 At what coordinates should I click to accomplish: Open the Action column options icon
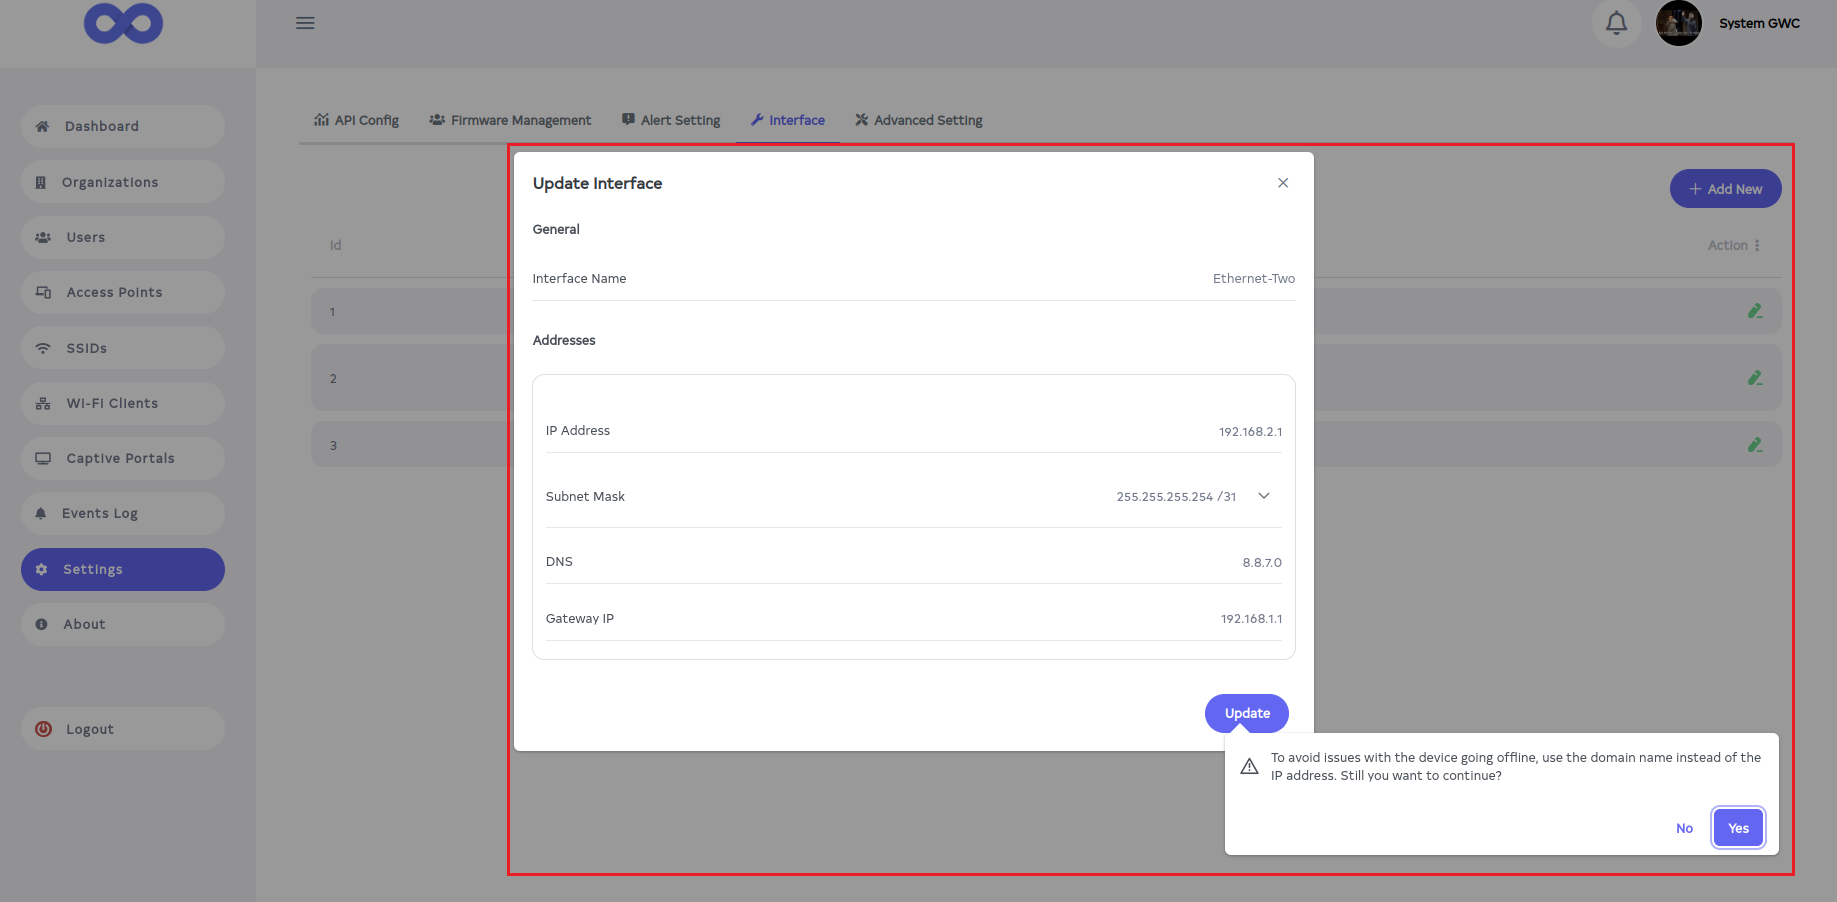click(x=1757, y=245)
